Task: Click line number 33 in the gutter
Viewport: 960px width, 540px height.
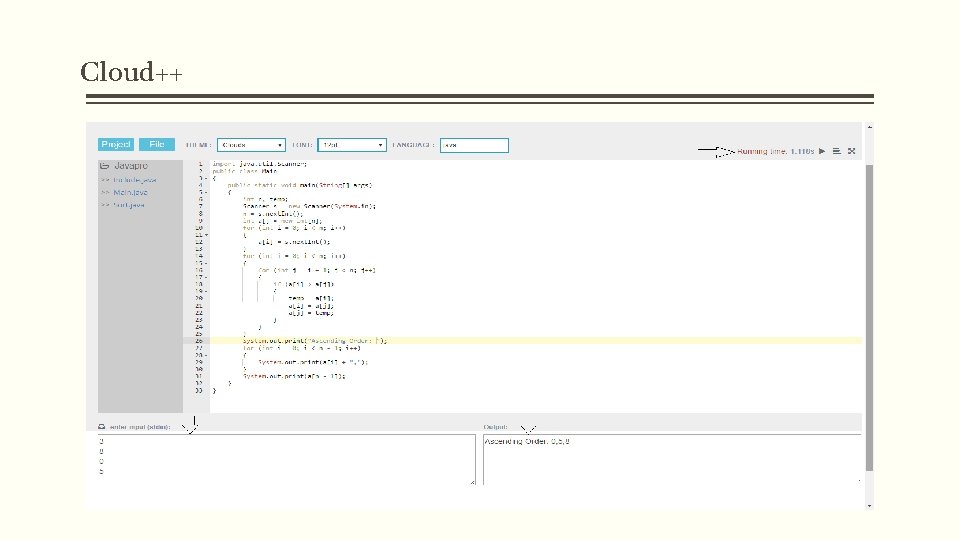Action: click(198, 390)
